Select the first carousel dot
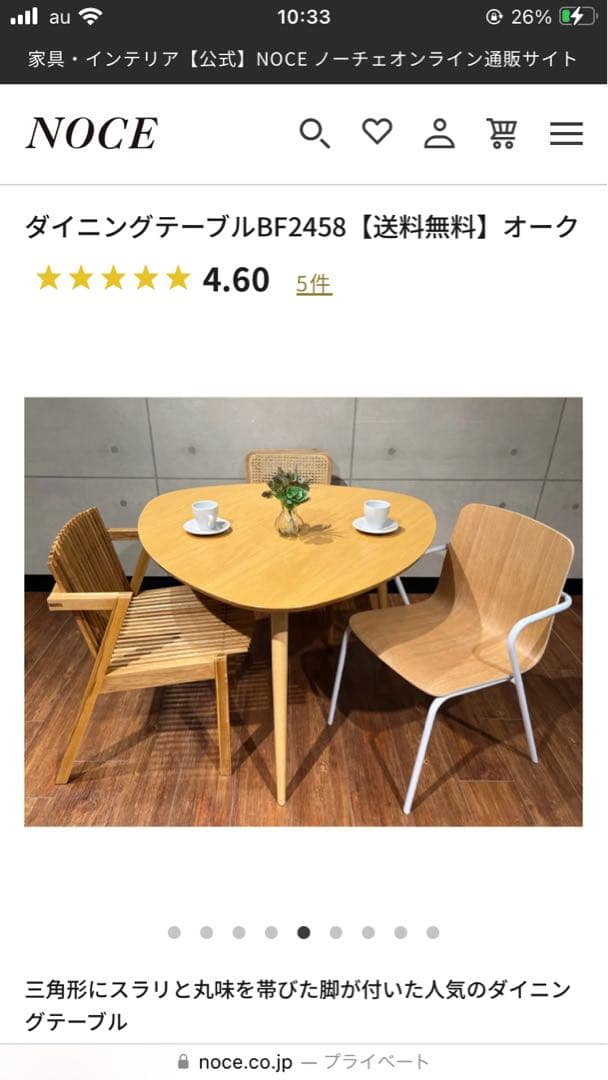This screenshot has height=1080, width=608. click(174, 932)
